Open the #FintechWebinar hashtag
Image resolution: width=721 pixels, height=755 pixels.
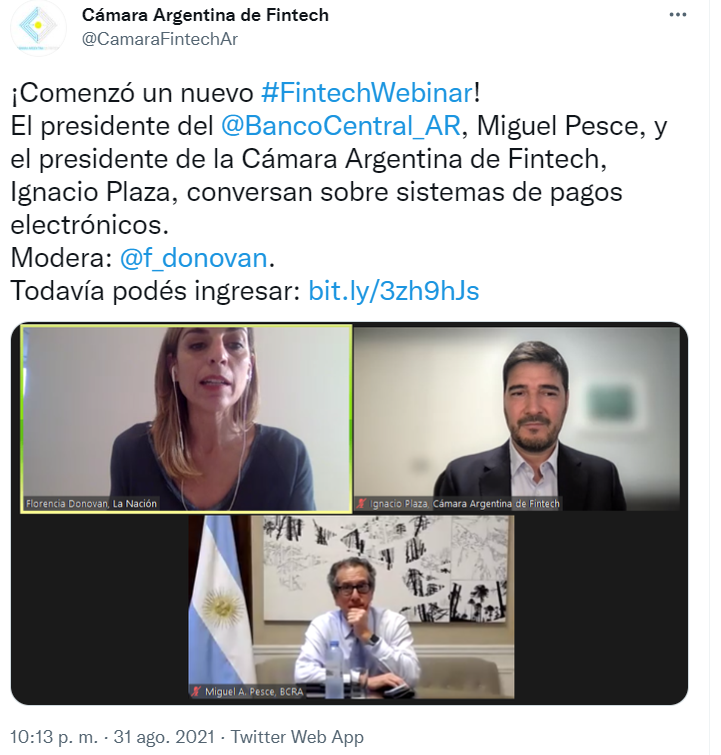(367, 92)
